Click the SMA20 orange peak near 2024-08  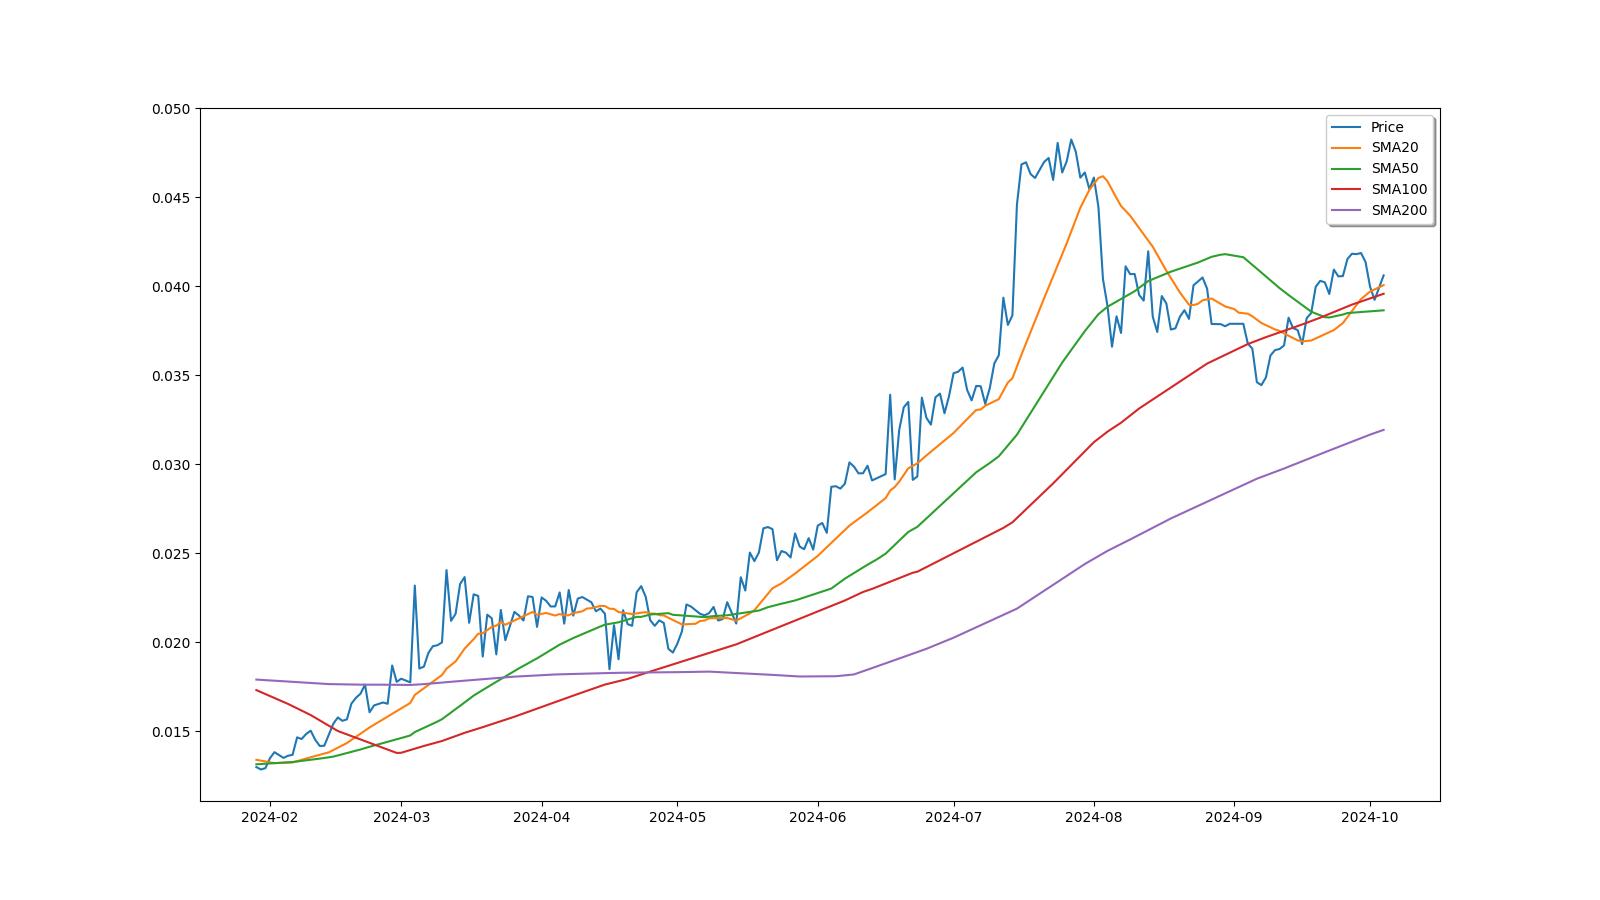click(1101, 177)
